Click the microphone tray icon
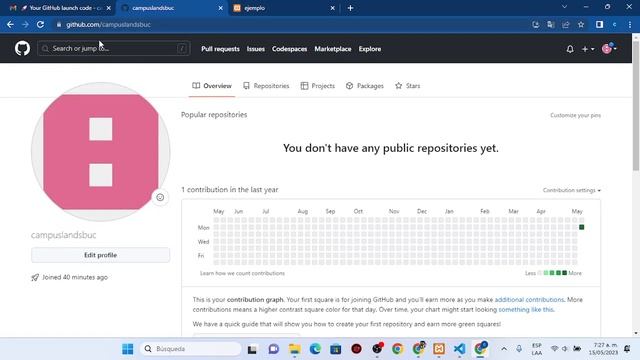Screen dimensions: 640x360 [519, 349]
